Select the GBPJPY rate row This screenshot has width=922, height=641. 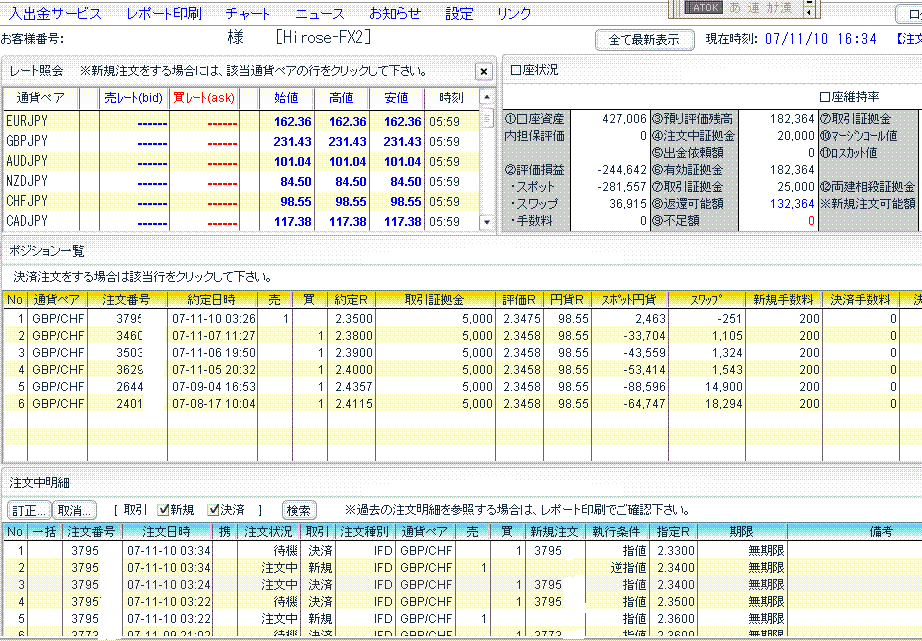coord(242,142)
